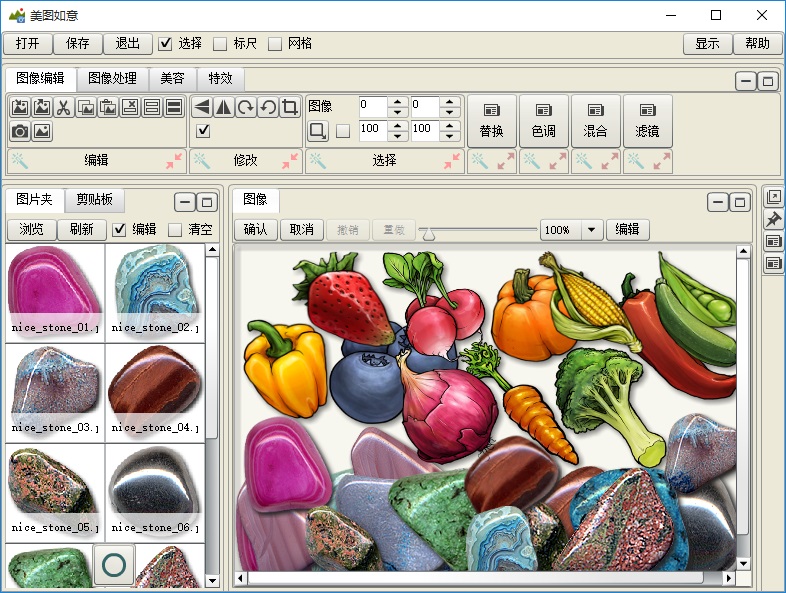Select the 图像编辑 tab
The width and height of the screenshot is (786, 593).
[x=41, y=78]
